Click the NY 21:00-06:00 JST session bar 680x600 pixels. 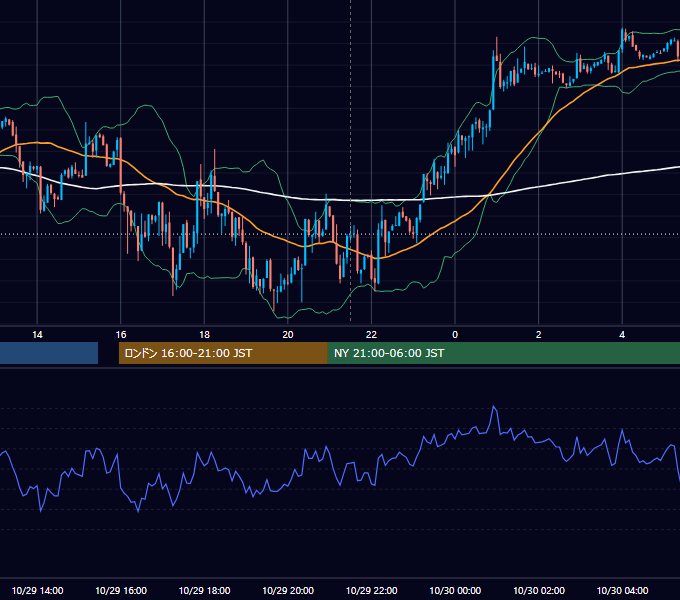(503, 353)
